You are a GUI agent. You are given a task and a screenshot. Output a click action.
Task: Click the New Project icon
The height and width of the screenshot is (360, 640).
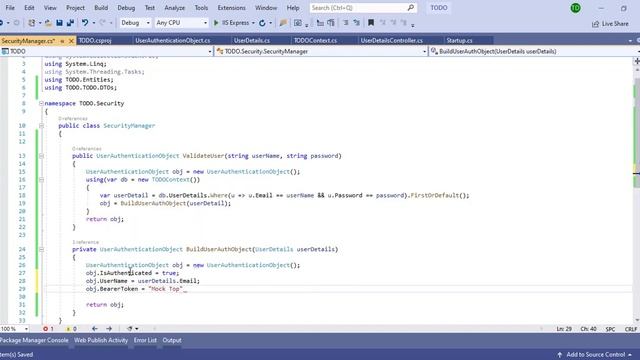point(31,23)
